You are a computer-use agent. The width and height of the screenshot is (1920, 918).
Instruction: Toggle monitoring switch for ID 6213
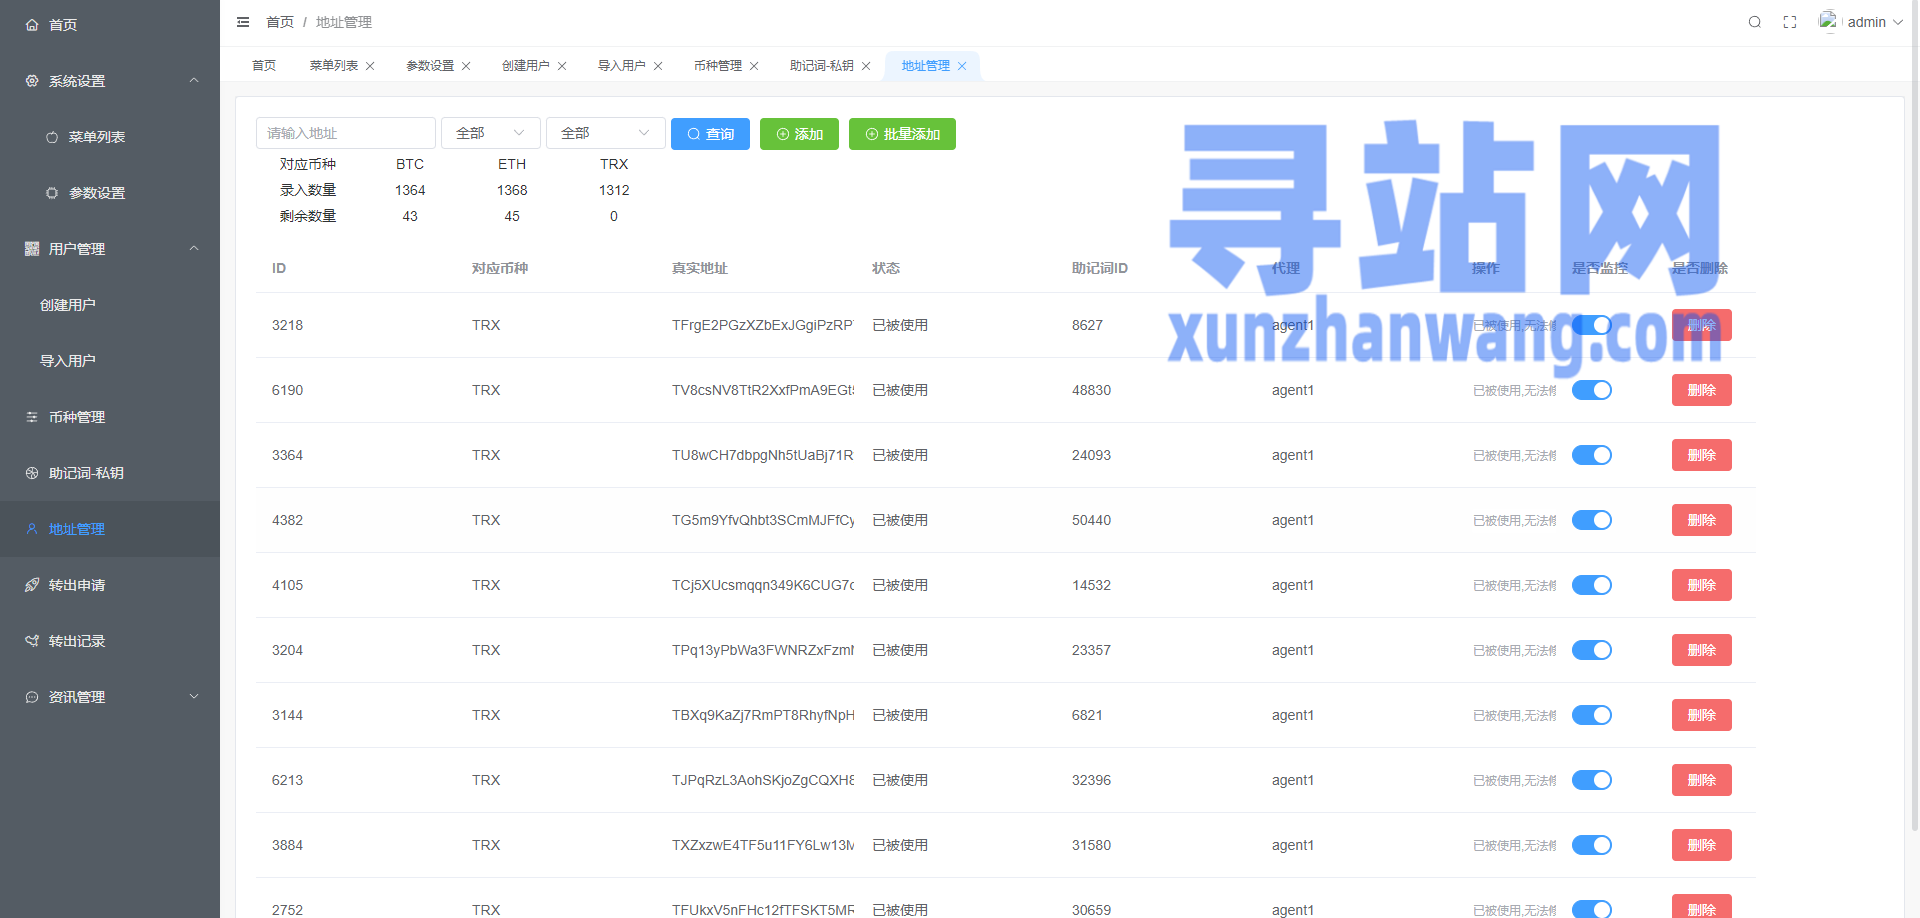click(1592, 780)
